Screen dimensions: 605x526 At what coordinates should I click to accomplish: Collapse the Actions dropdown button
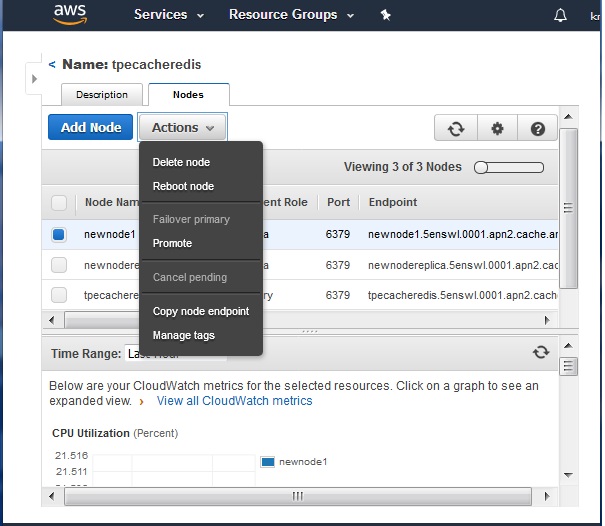point(182,128)
